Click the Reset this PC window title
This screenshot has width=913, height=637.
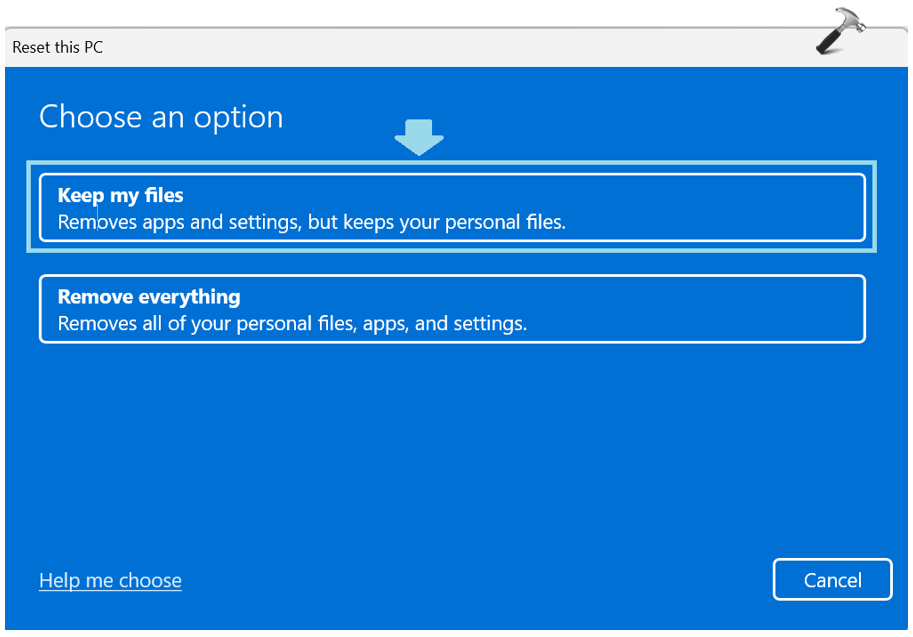tap(57, 47)
